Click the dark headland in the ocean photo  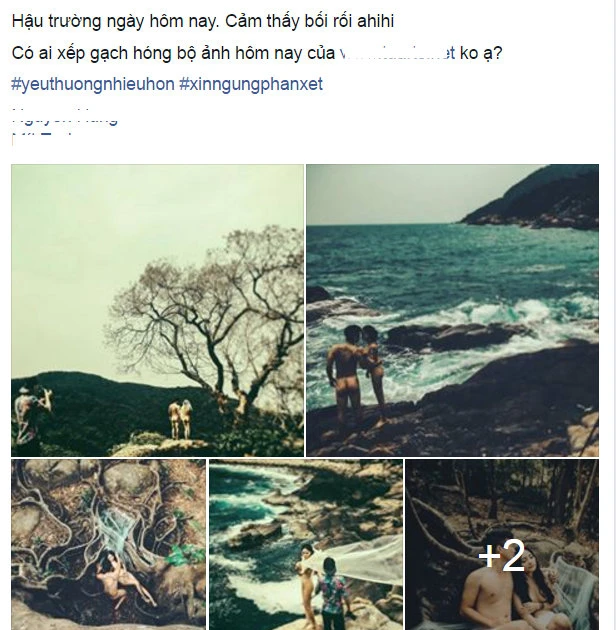(534, 199)
